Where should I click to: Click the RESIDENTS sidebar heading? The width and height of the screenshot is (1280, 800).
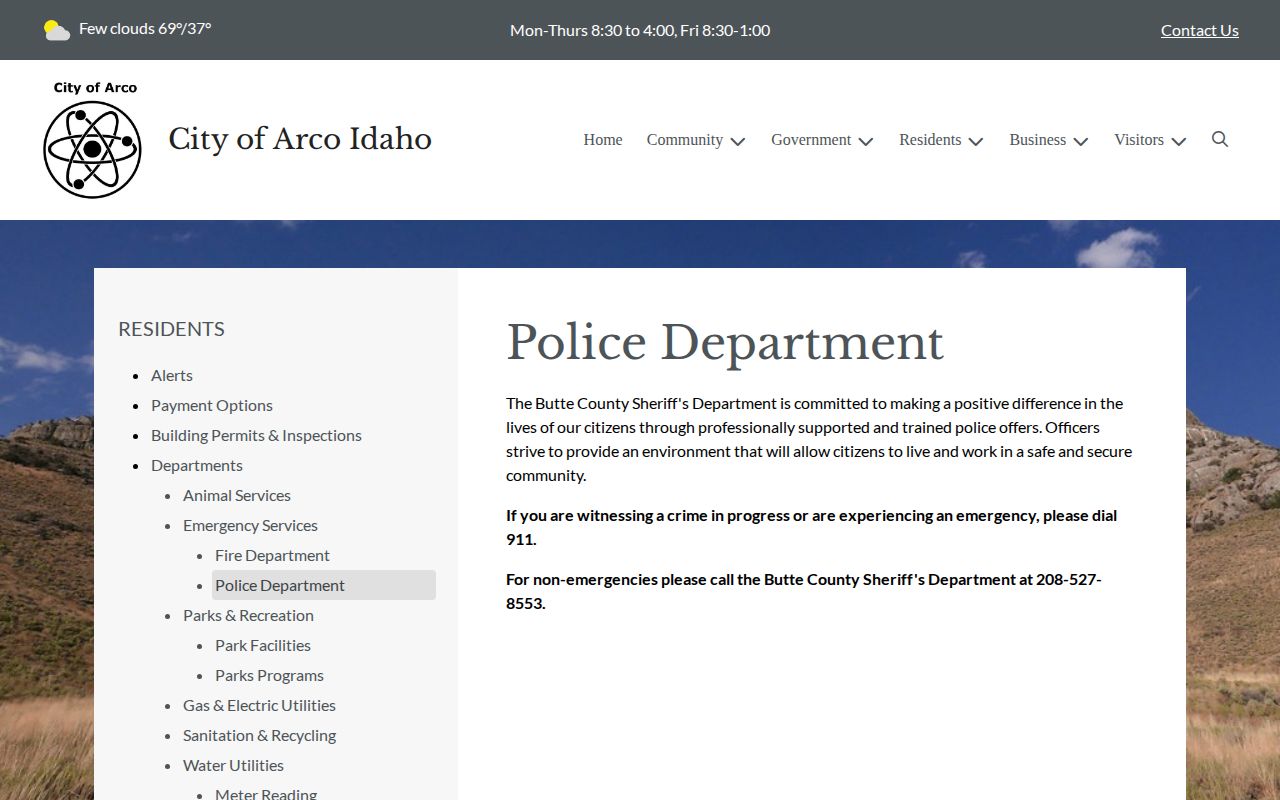[x=171, y=329]
